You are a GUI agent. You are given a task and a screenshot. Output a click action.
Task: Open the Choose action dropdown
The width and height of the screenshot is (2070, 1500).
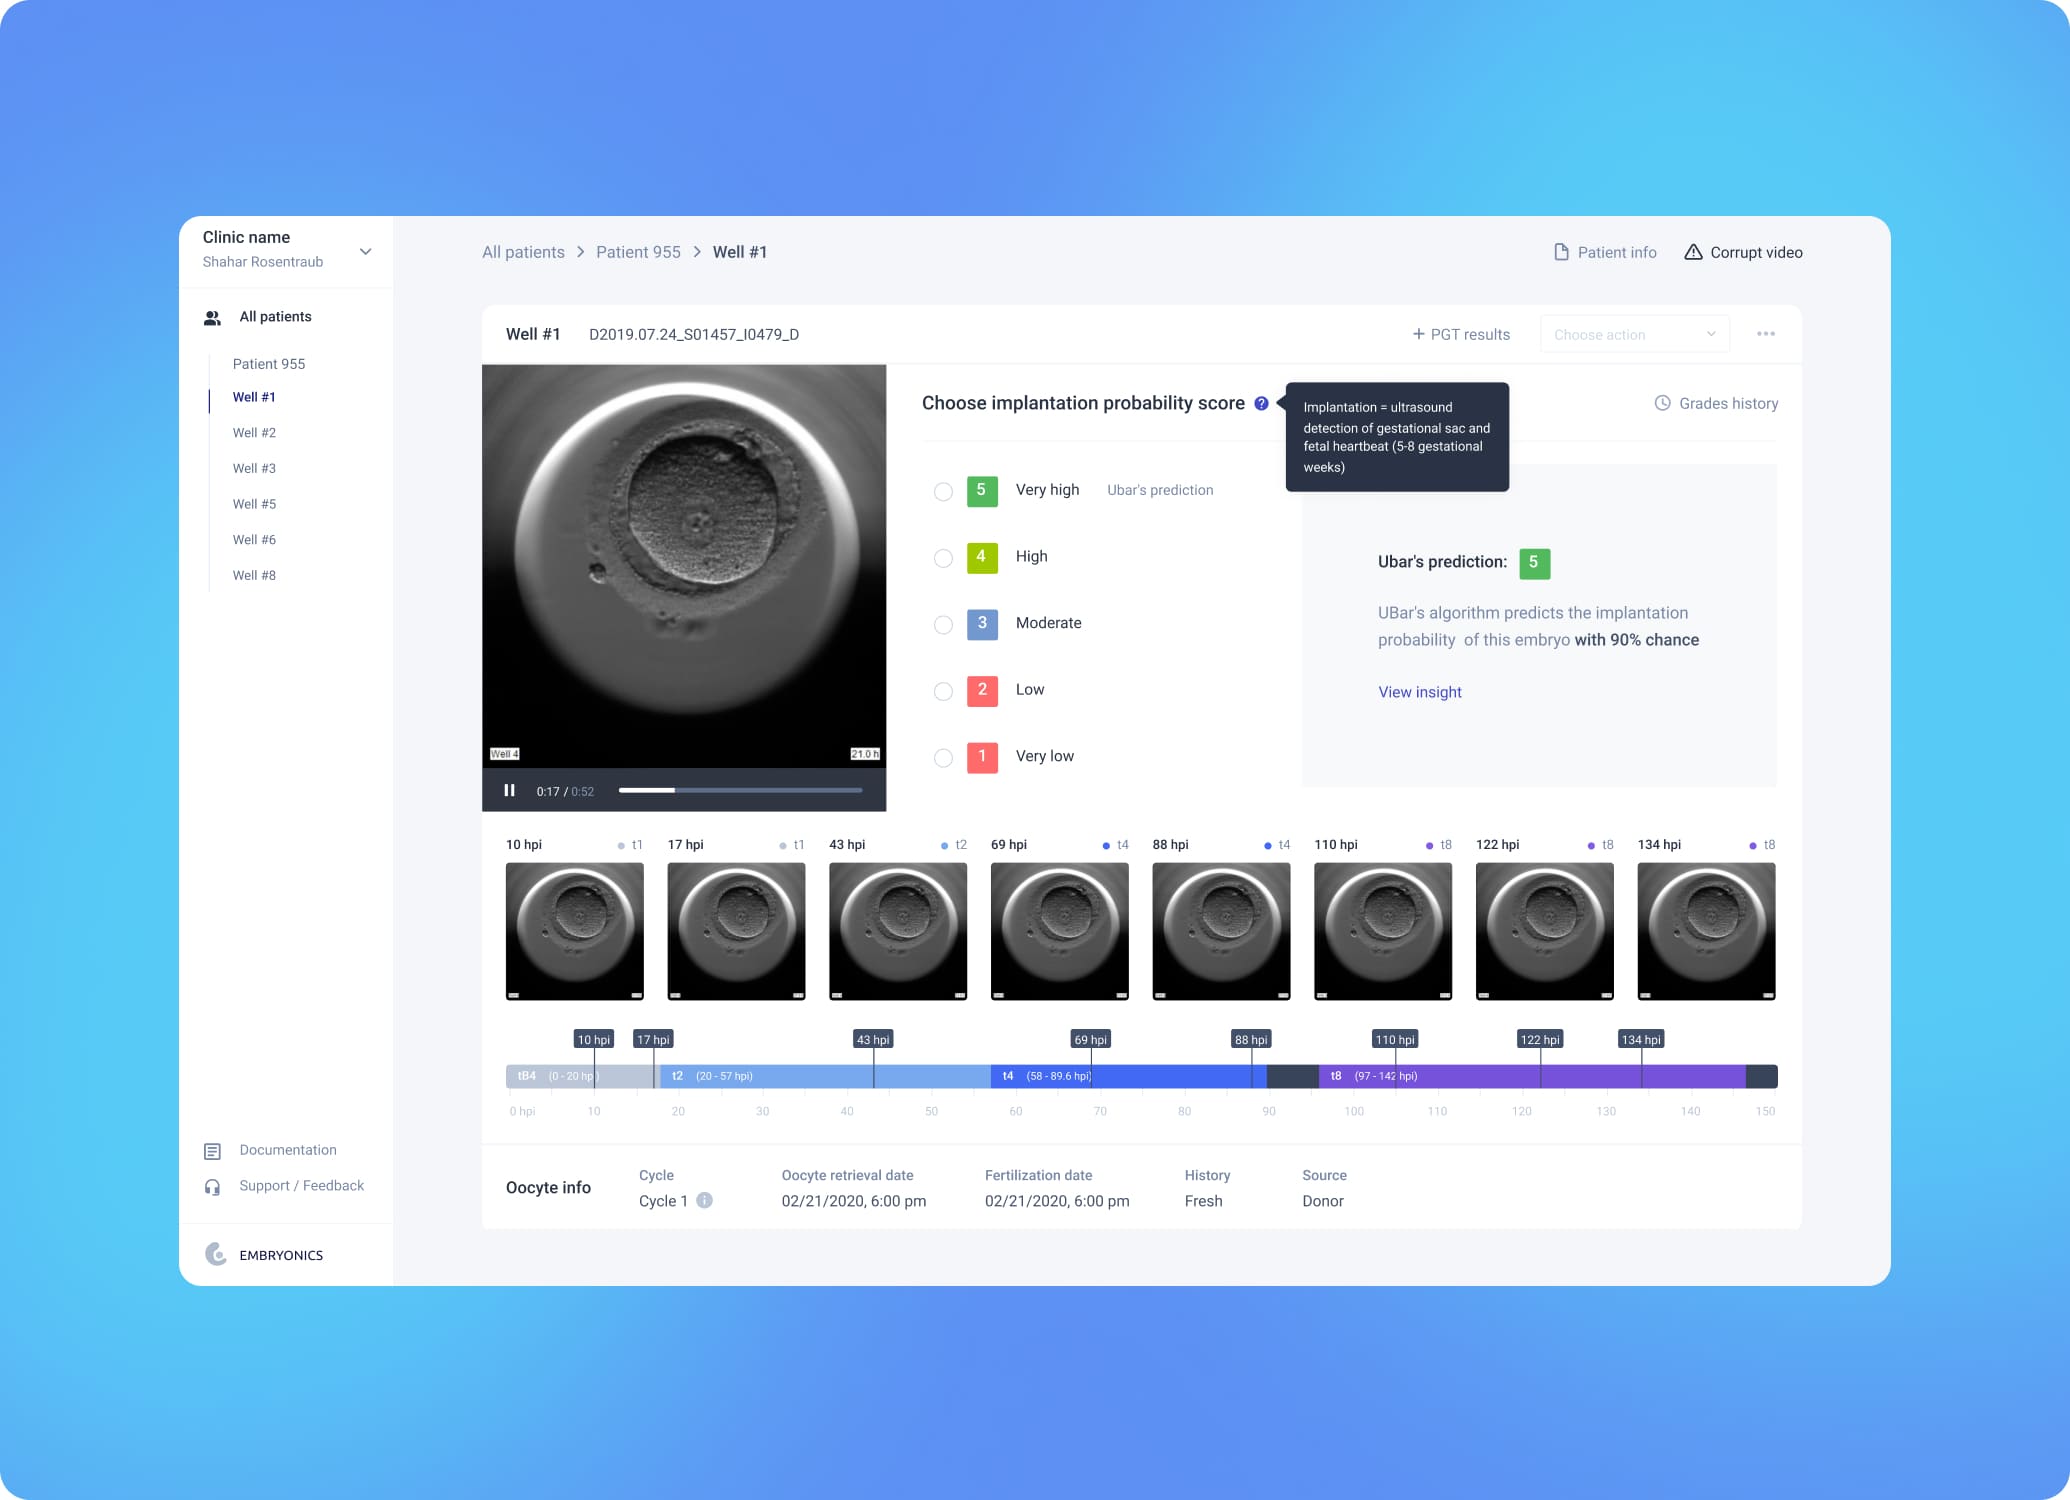pyautogui.click(x=1635, y=334)
